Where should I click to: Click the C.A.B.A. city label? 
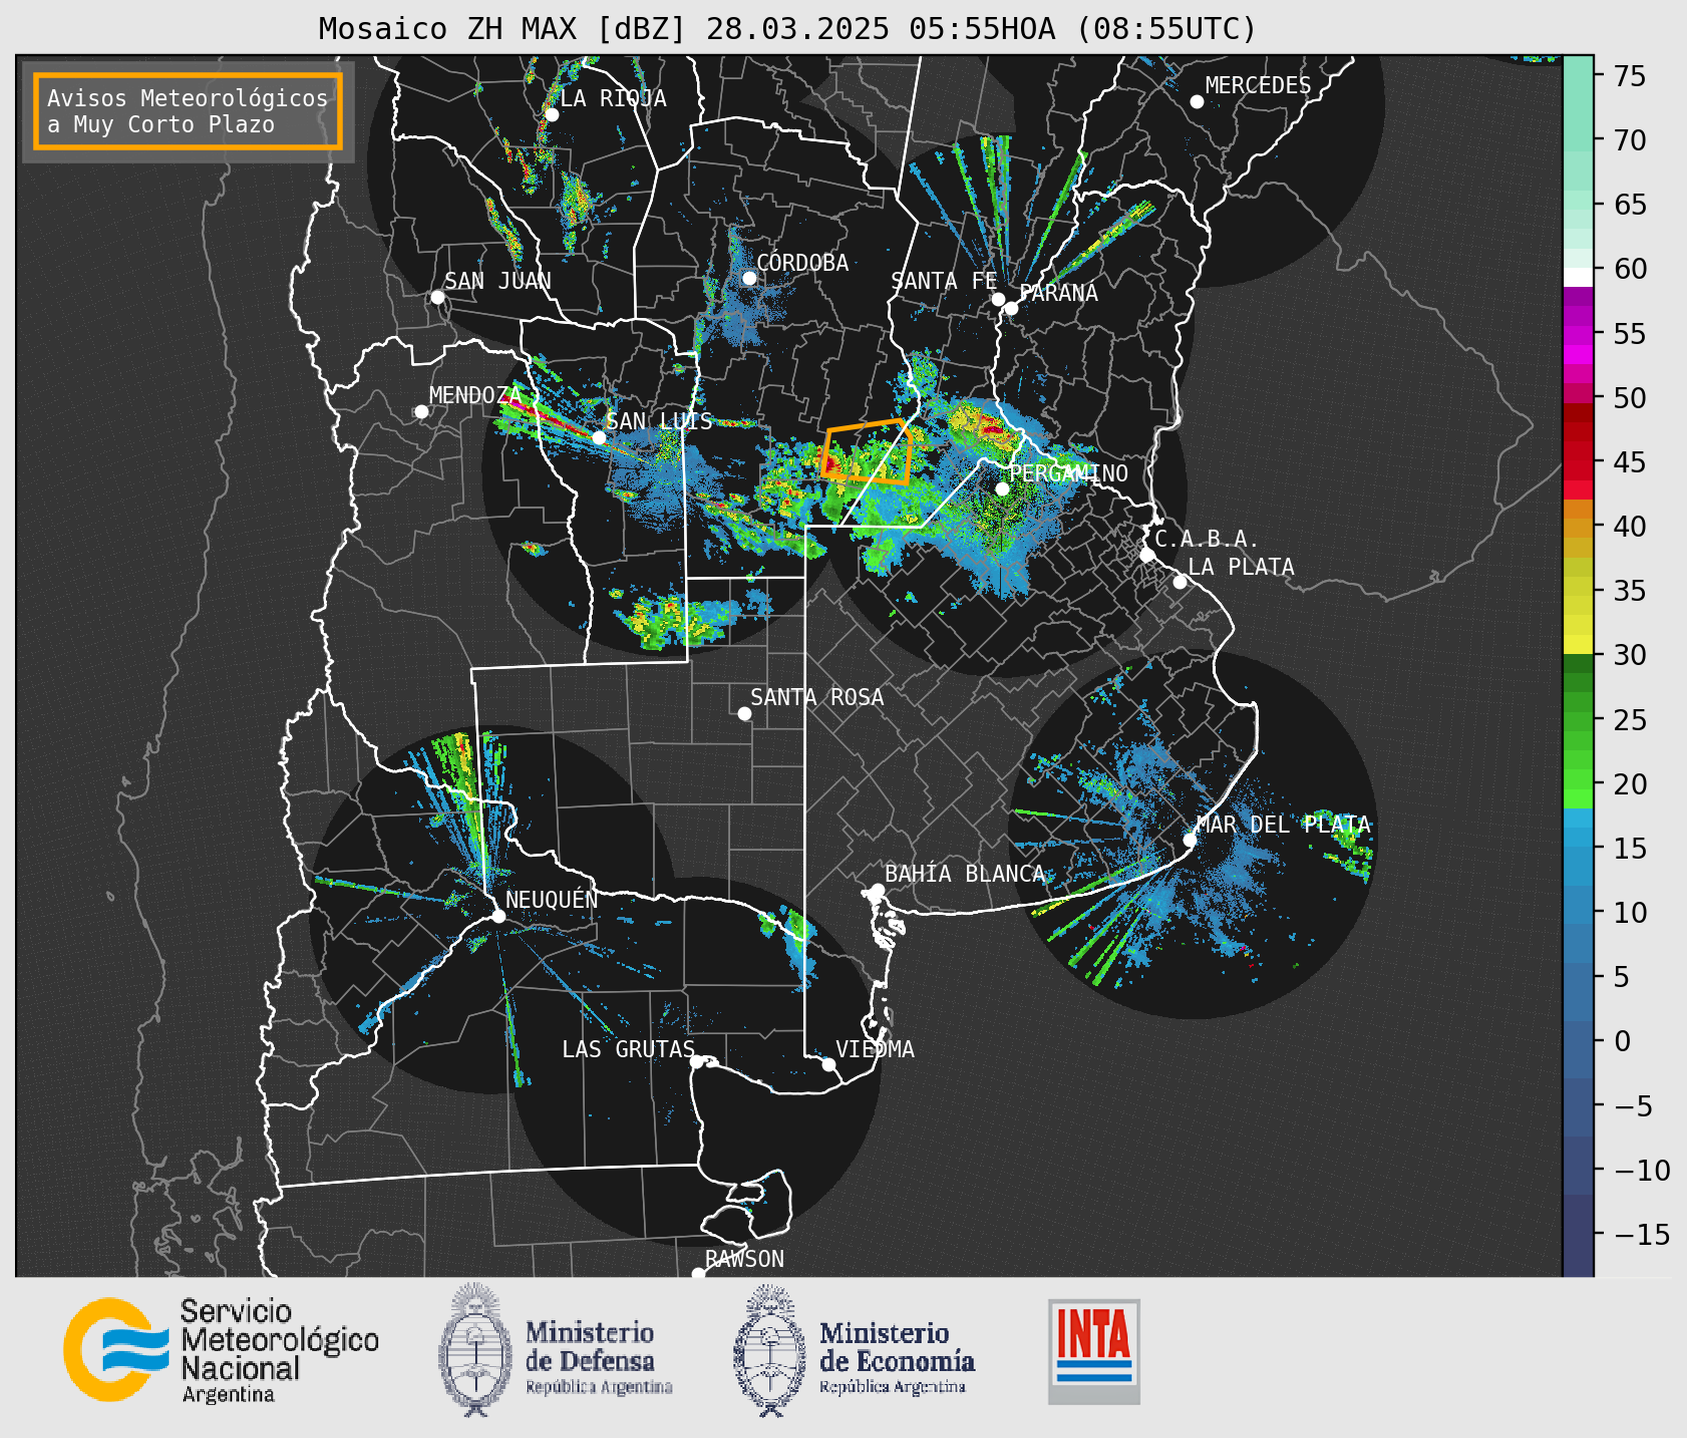pyautogui.click(x=1207, y=539)
